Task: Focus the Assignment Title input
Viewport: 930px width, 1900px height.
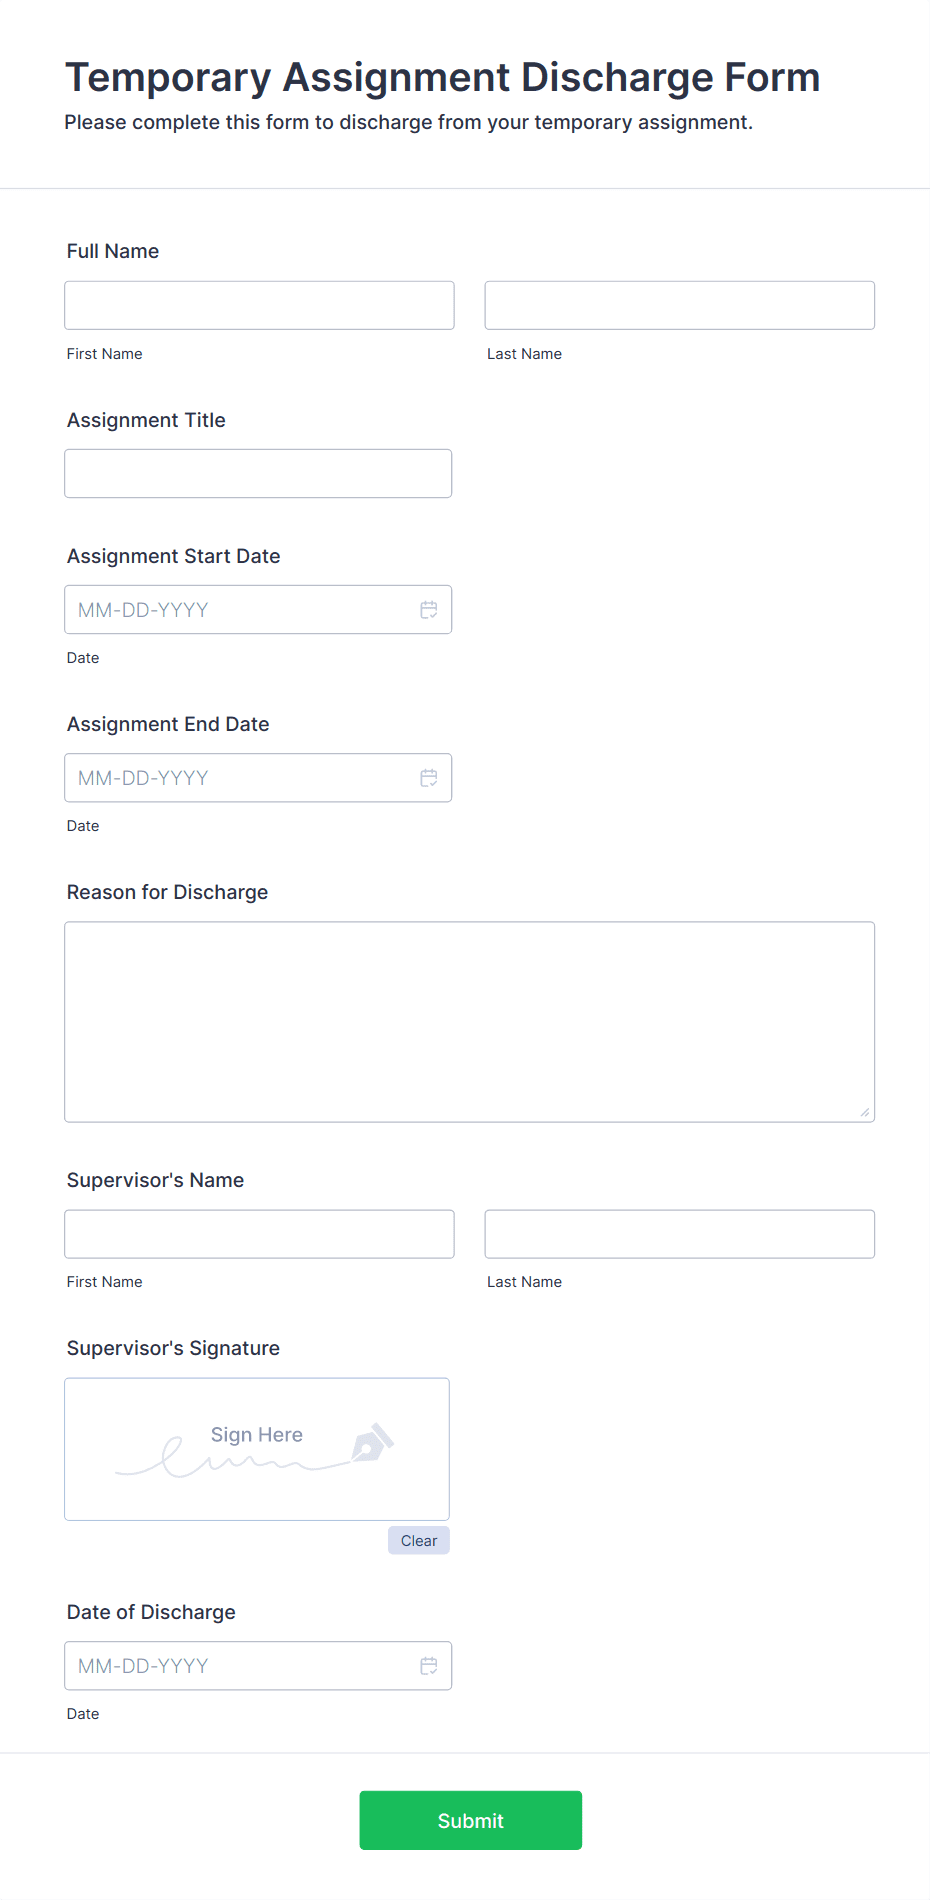Action: [x=258, y=474]
